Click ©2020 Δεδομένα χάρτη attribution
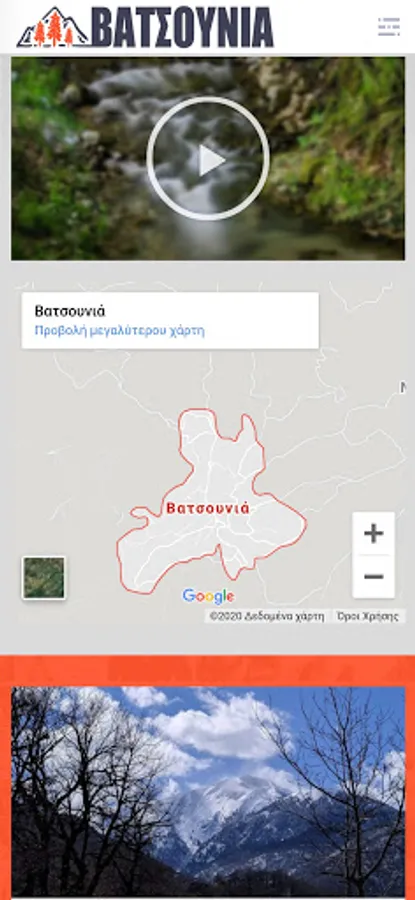 pos(267,616)
